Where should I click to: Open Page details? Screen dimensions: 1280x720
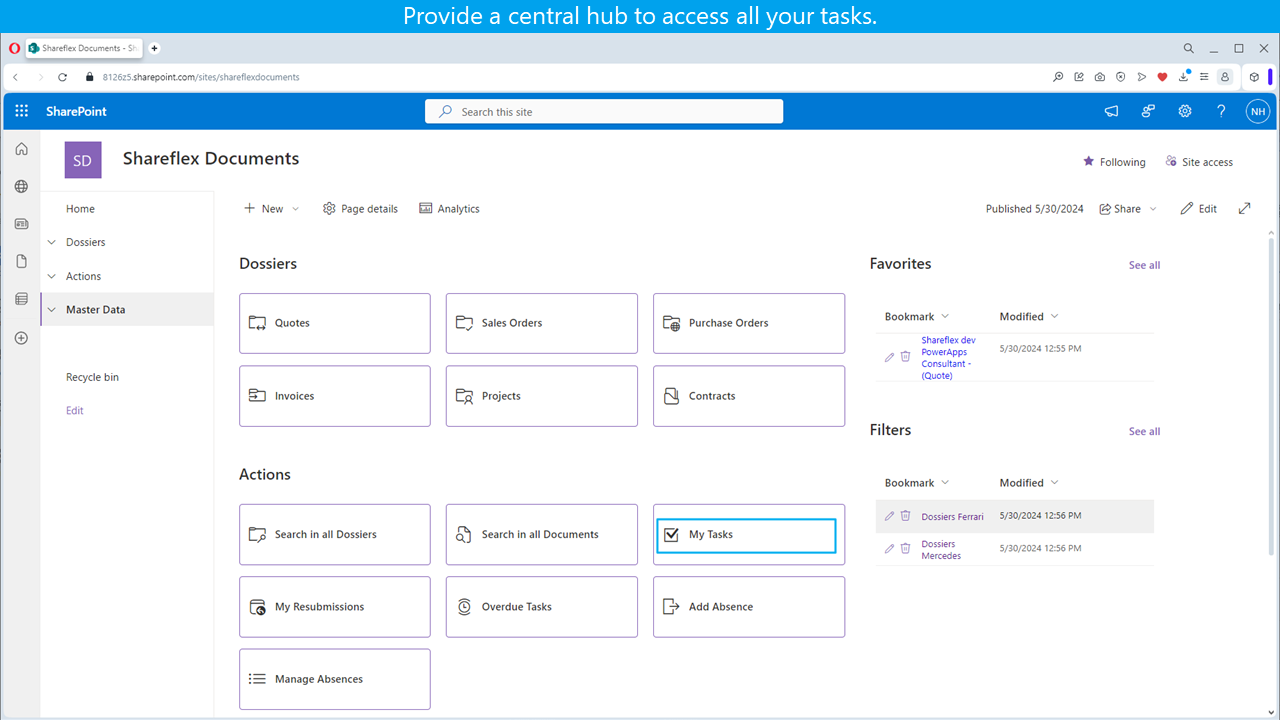360,209
